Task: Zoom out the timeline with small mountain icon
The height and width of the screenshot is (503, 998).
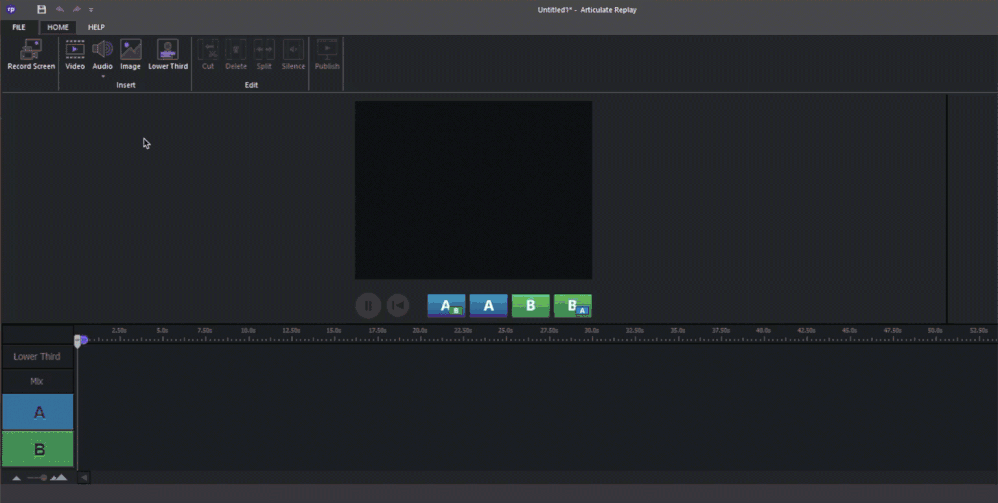Action: (x=17, y=478)
